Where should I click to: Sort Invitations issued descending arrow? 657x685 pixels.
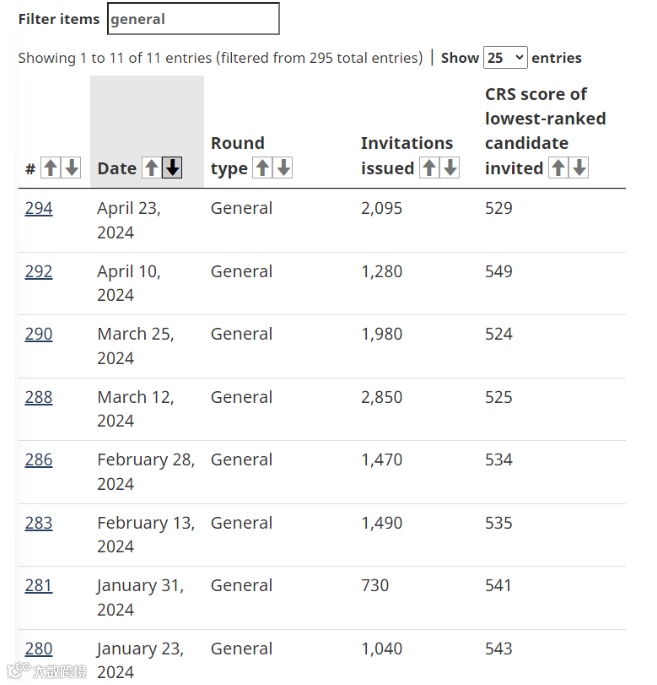click(450, 168)
